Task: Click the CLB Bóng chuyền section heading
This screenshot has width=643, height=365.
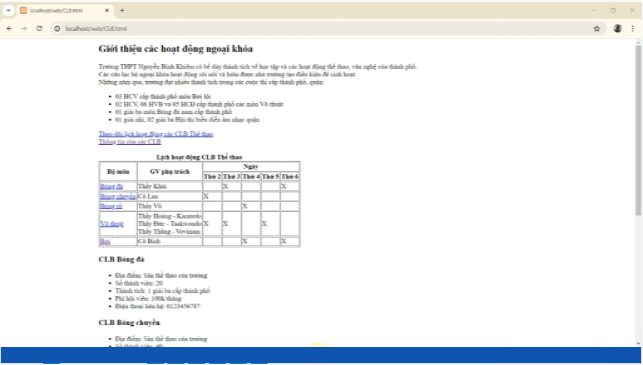Action: coord(129,323)
